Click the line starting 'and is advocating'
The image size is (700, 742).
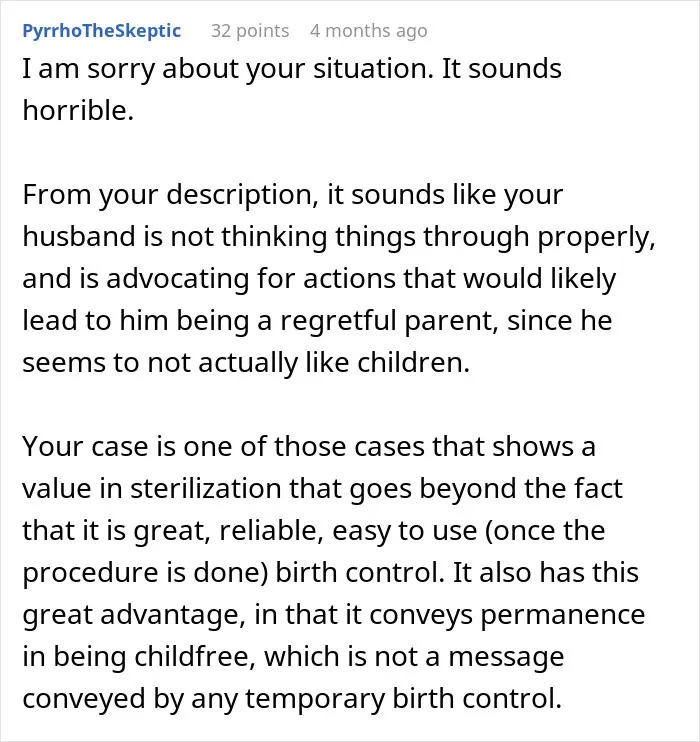coord(319,279)
